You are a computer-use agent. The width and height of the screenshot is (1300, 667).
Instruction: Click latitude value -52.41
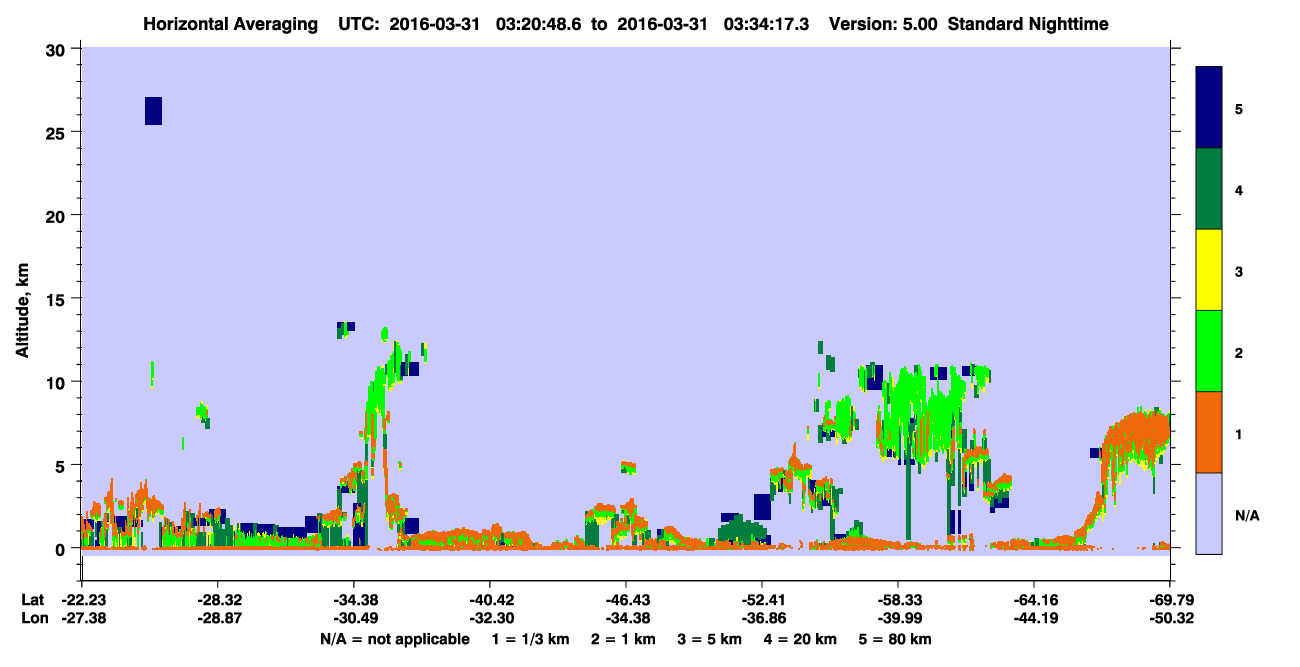762,600
